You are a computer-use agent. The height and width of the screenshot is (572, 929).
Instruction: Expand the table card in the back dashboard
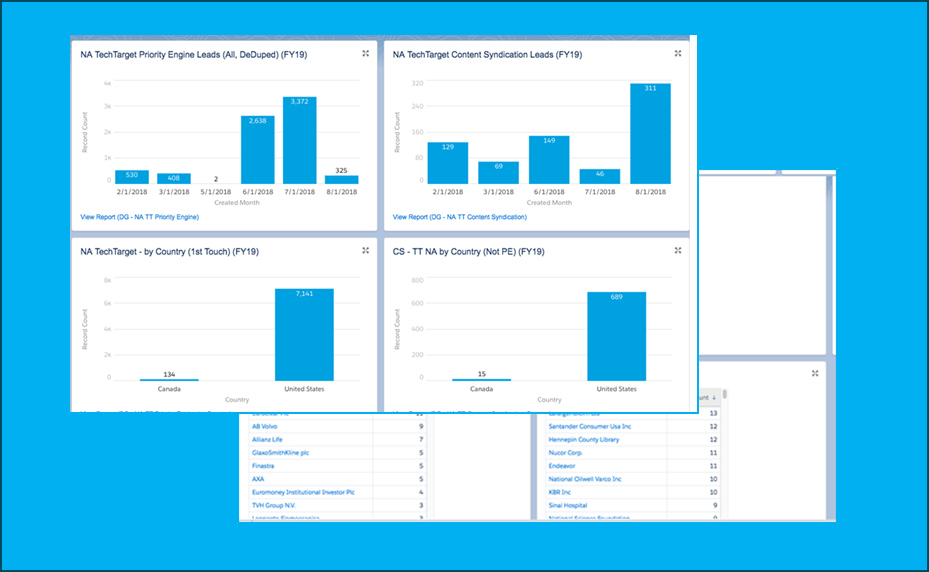pyautogui.click(x=815, y=373)
